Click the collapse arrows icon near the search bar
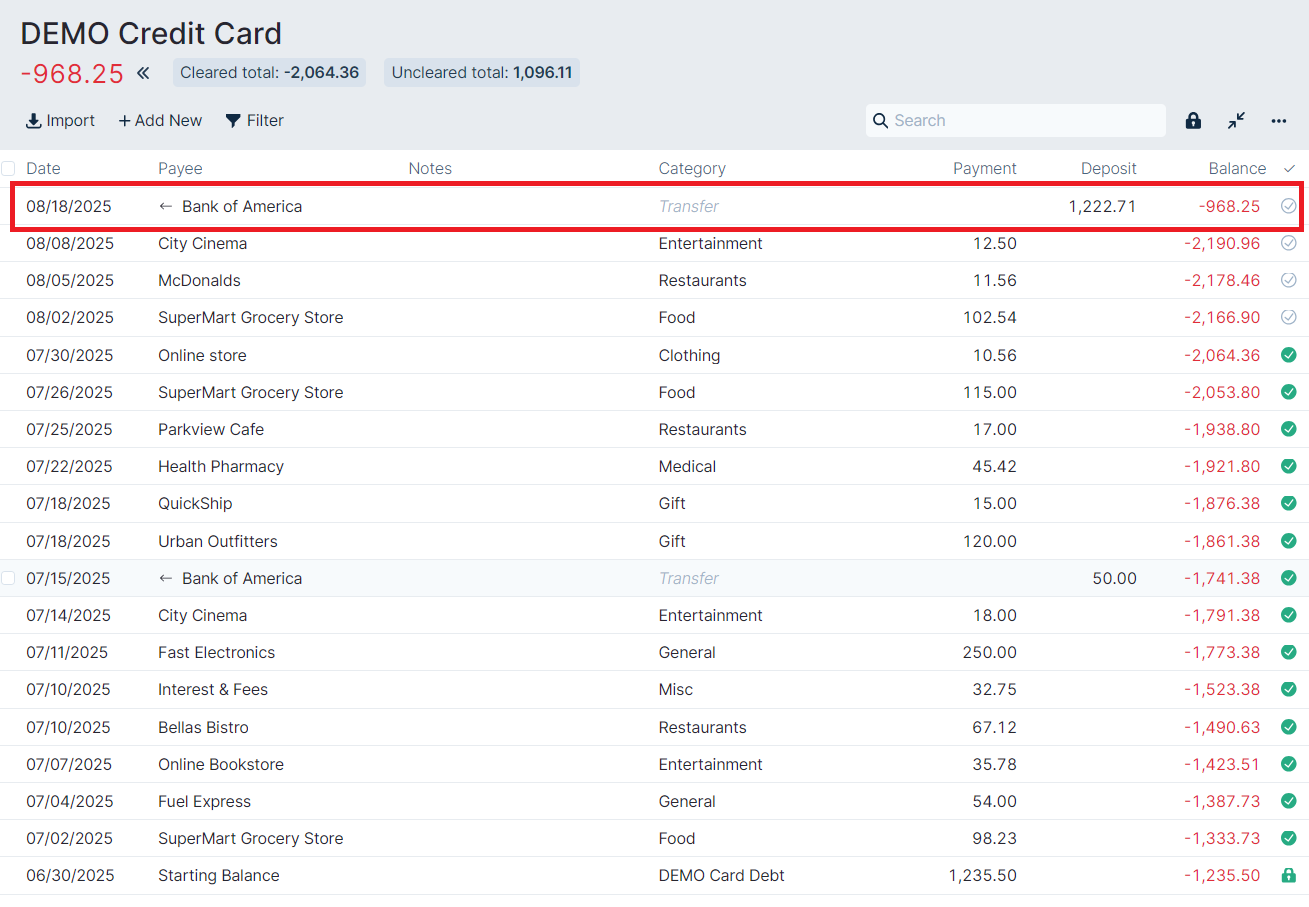 coord(1236,120)
